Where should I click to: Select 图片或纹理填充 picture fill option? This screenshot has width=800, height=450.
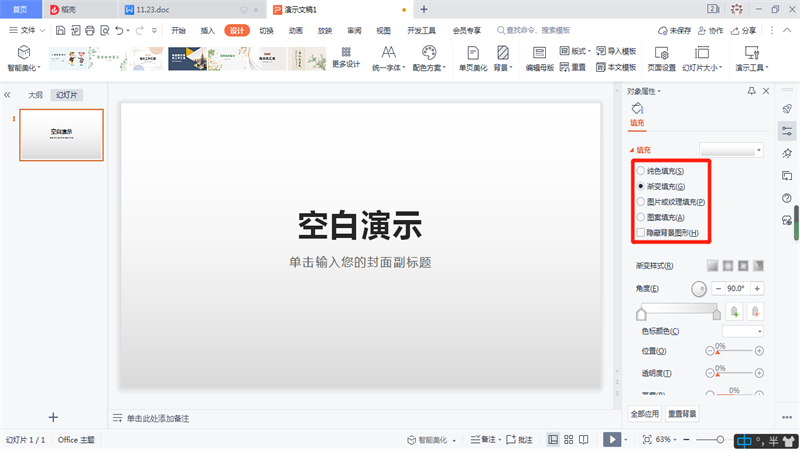pos(671,202)
